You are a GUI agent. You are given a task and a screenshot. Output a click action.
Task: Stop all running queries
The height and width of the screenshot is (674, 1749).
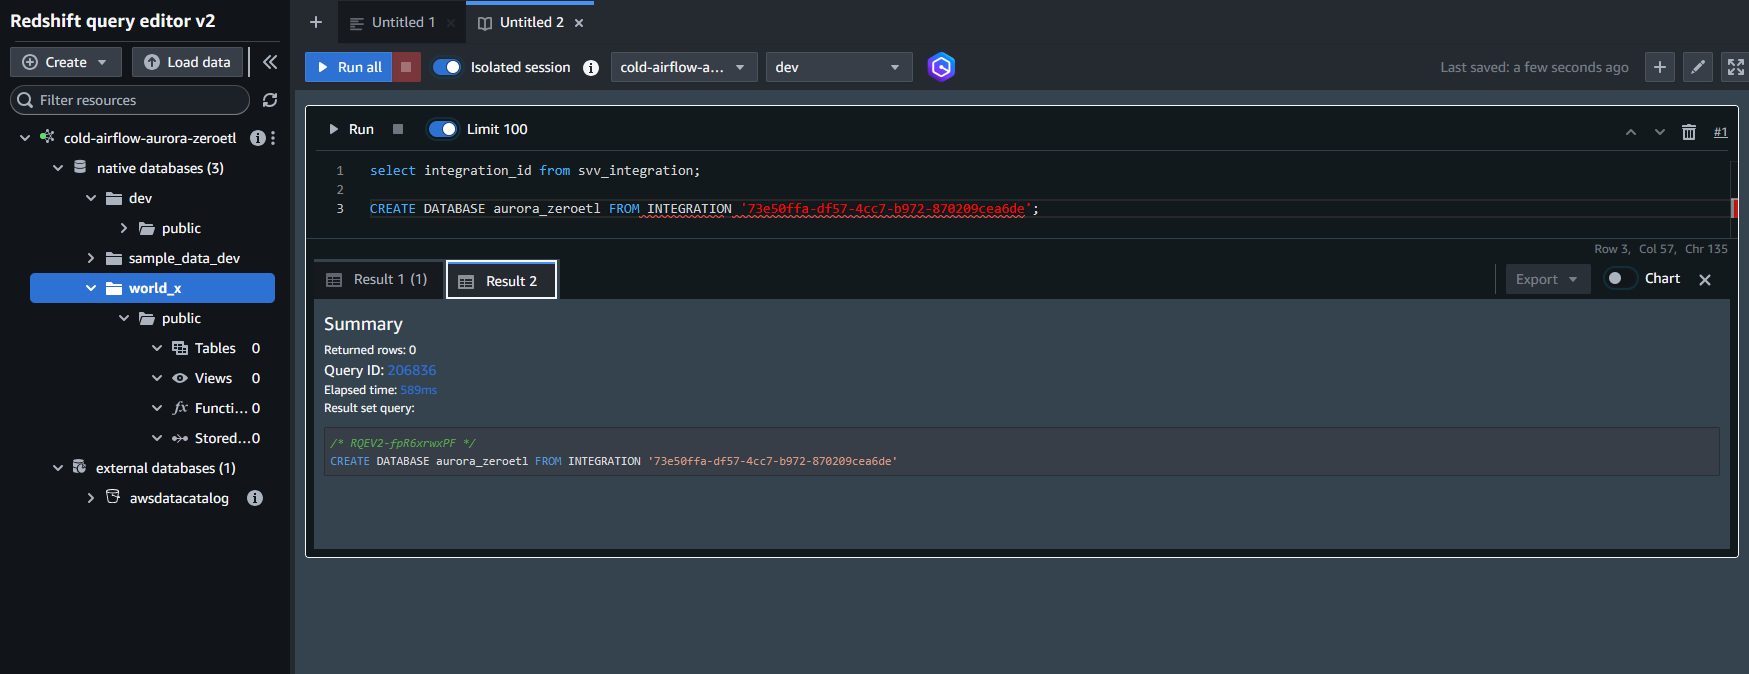[405, 67]
